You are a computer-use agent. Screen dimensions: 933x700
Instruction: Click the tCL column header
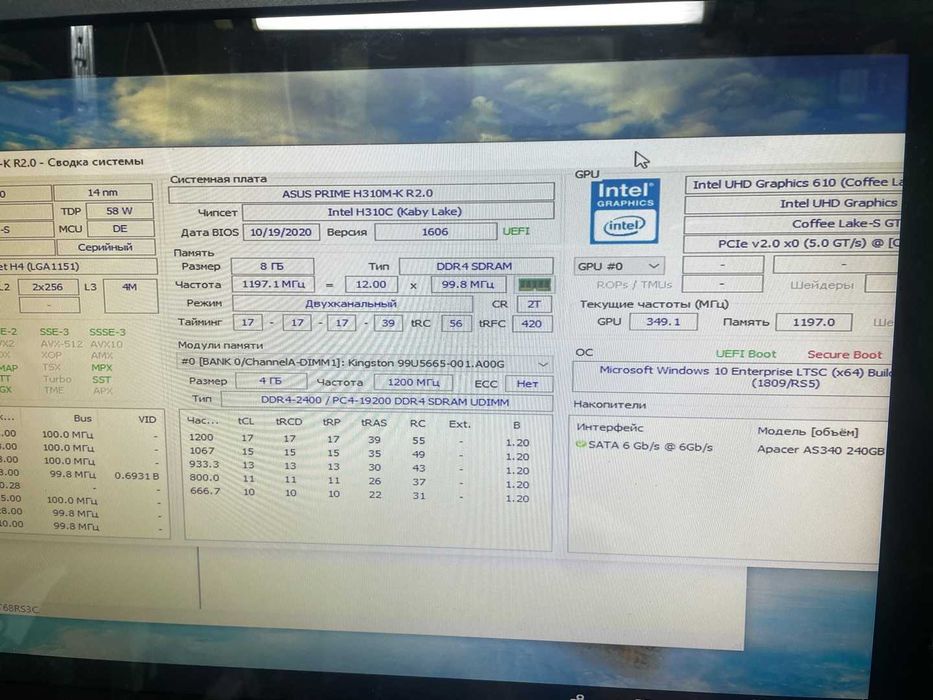point(246,421)
